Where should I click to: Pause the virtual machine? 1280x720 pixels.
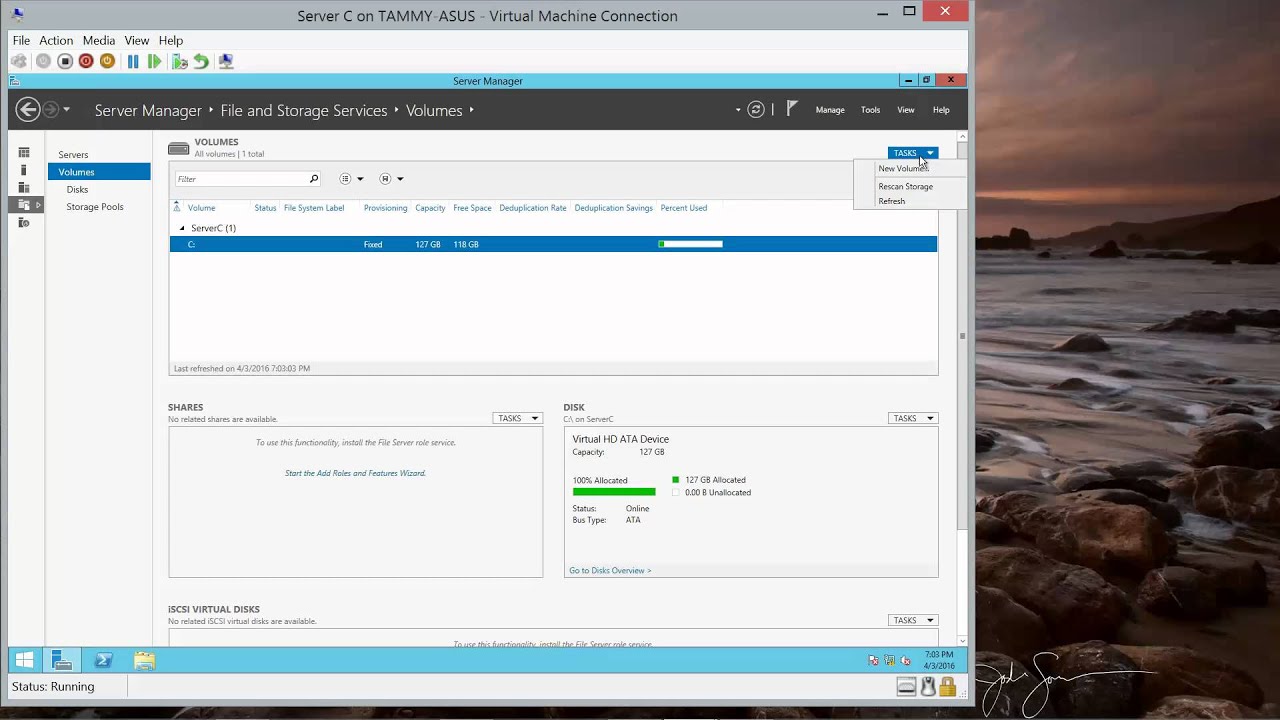(x=133, y=61)
